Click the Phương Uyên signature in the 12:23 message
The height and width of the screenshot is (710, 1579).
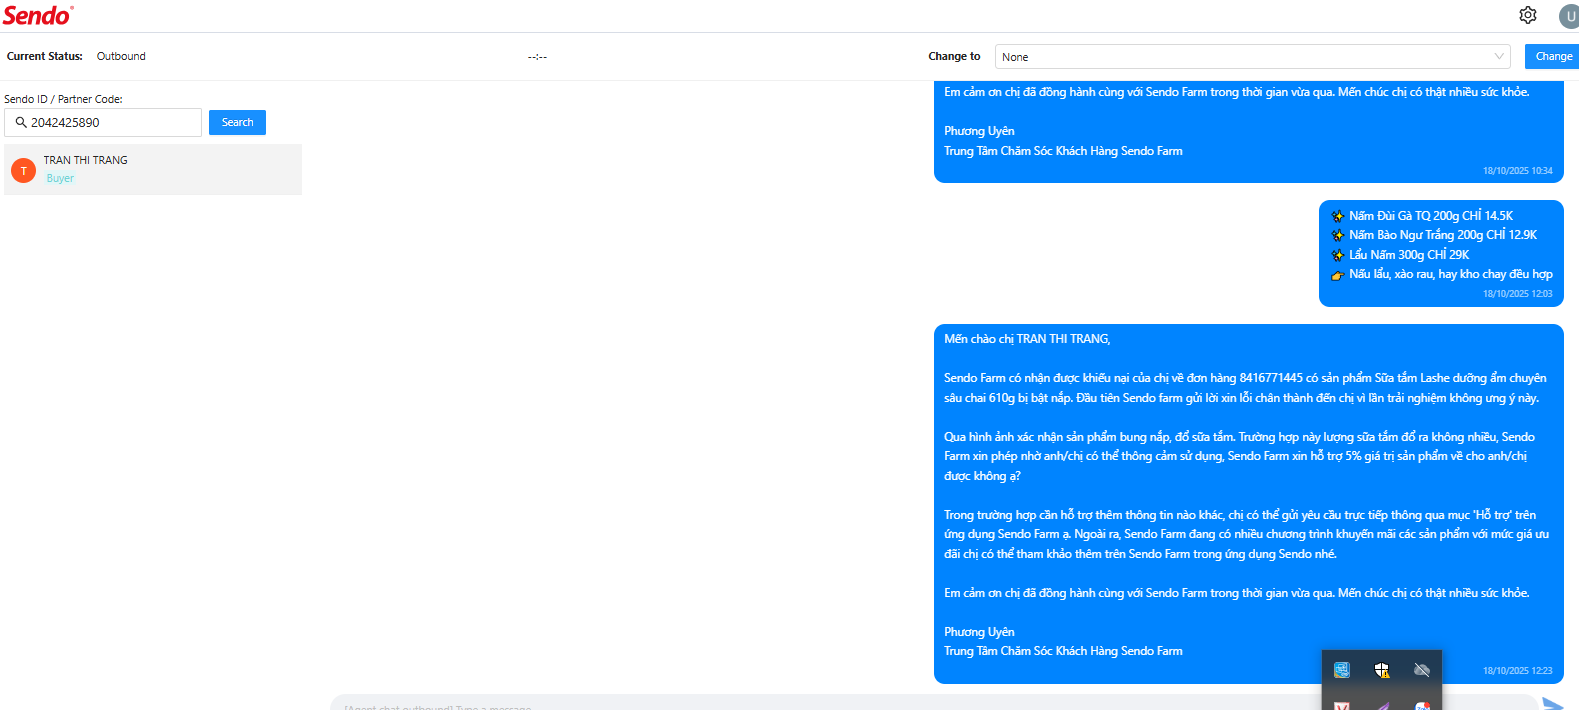point(979,632)
